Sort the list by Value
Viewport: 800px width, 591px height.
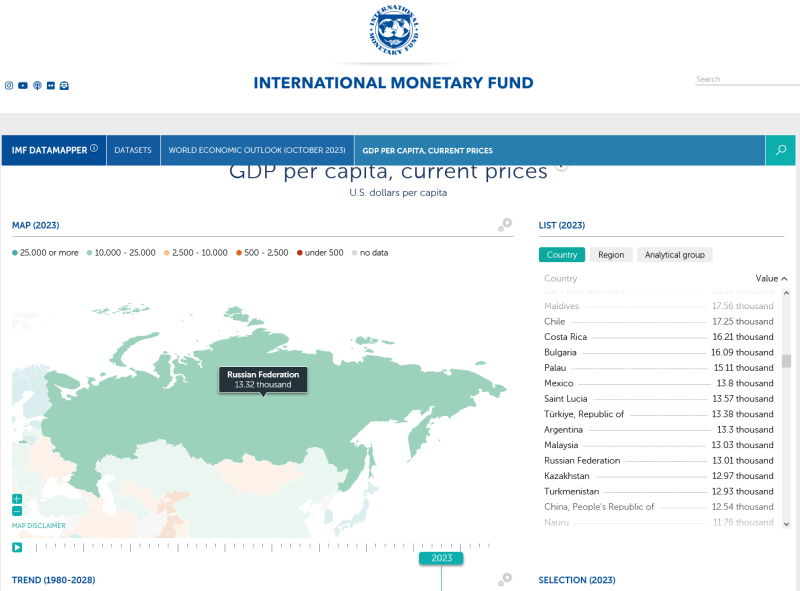(771, 278)
